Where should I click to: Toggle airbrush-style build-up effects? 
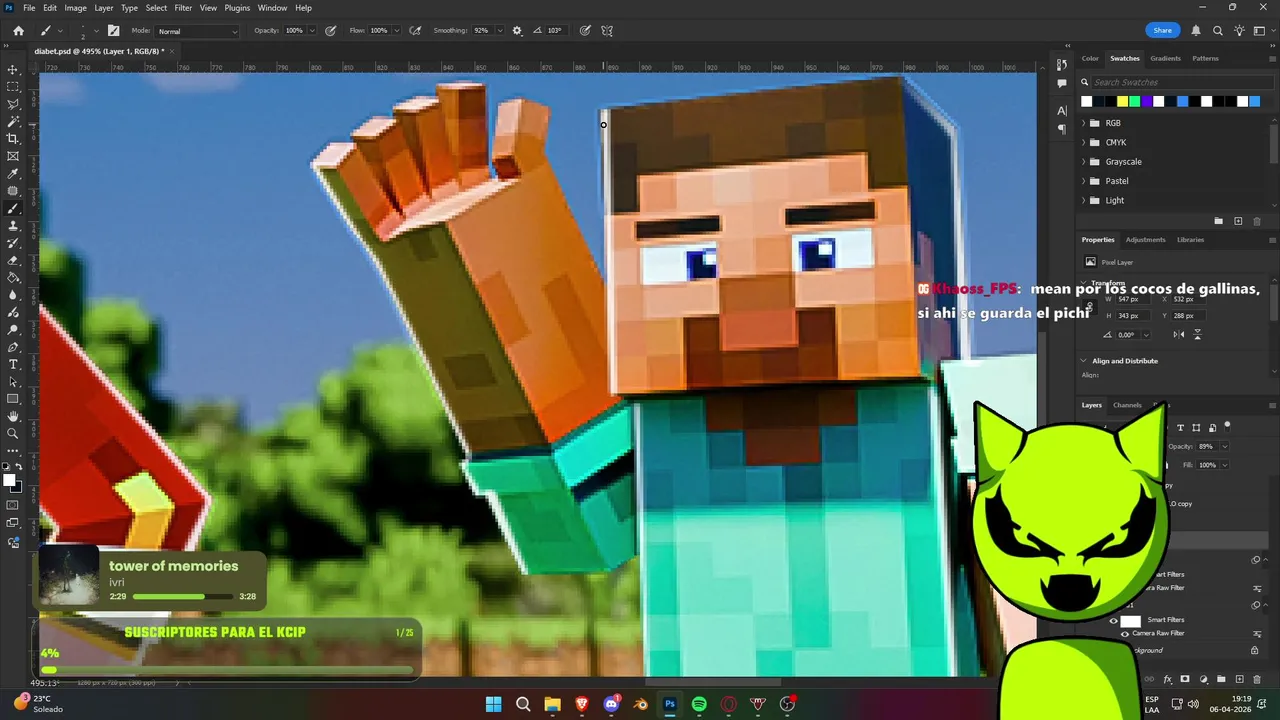415,31
